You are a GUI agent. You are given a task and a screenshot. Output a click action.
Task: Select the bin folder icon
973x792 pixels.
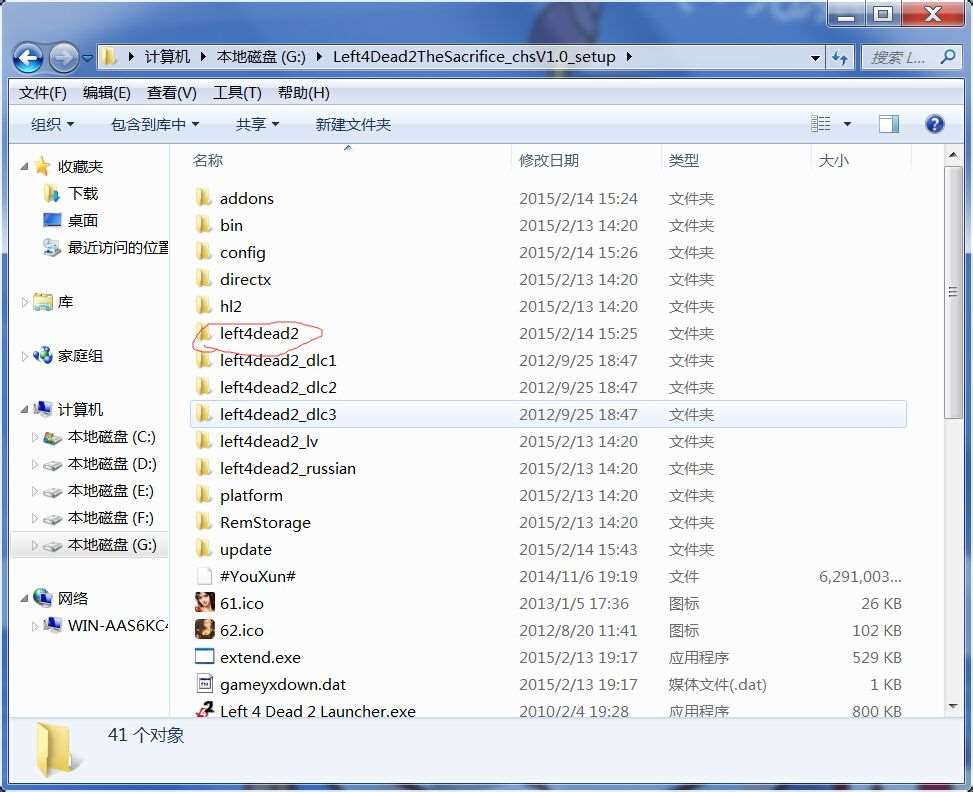click(x=204, y=225)
